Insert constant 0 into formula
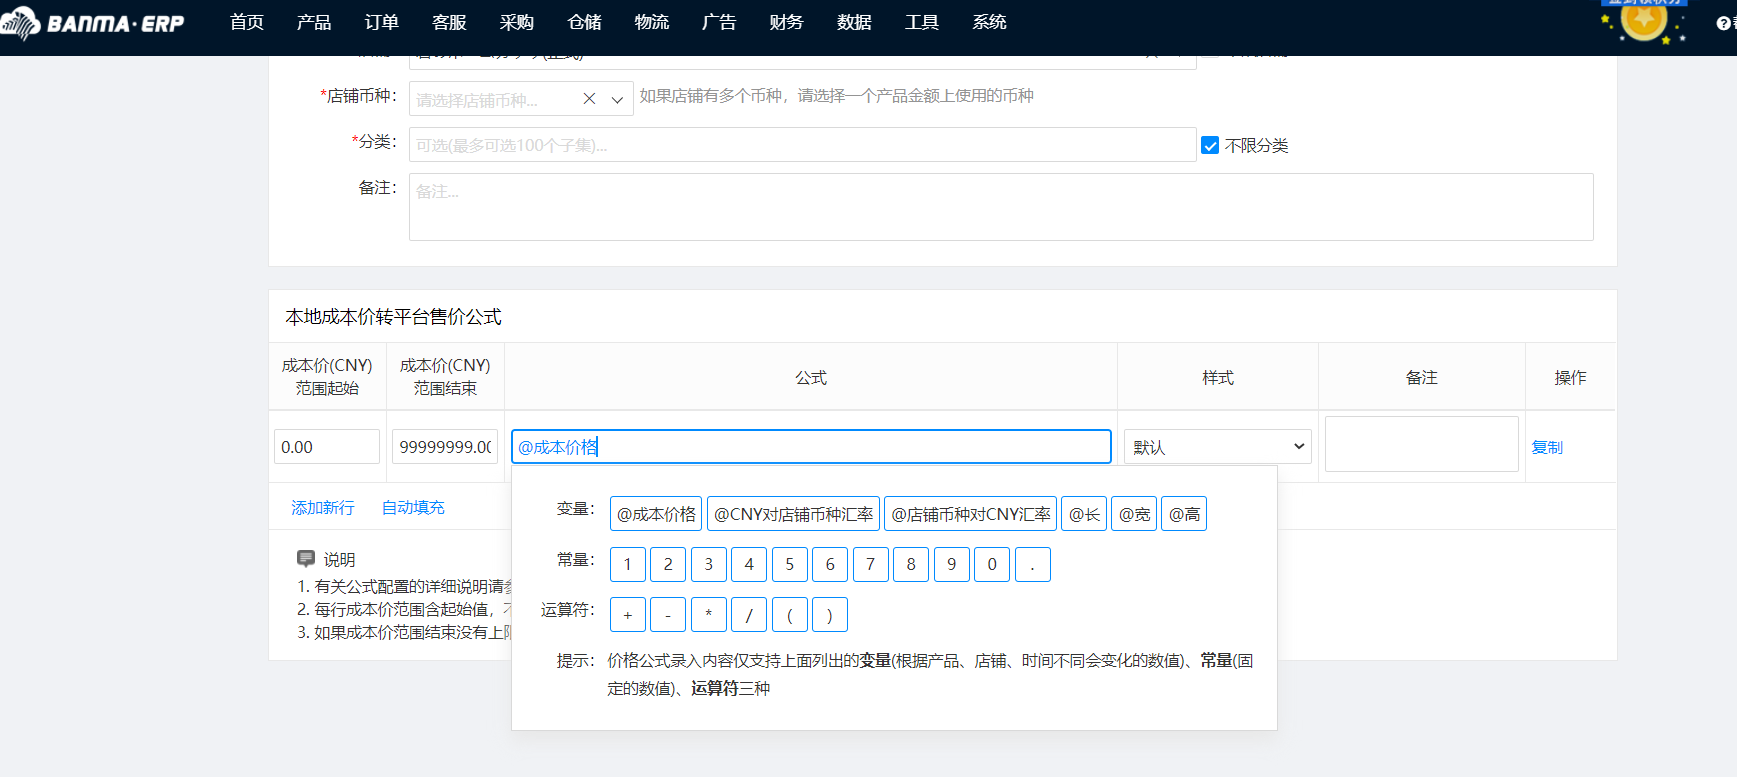Viewport: 1737px width, 777px height. pos(992,564)
